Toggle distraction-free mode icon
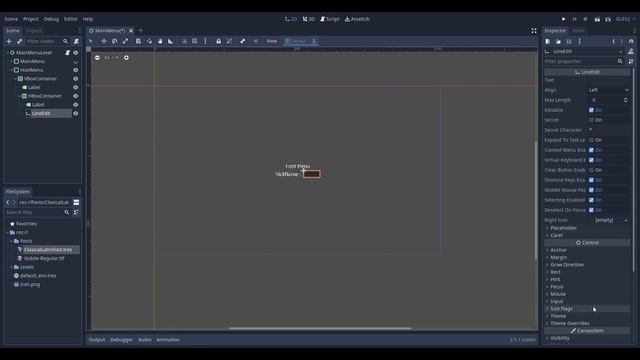This screenshot has width=640, height=360. (534, 31)
